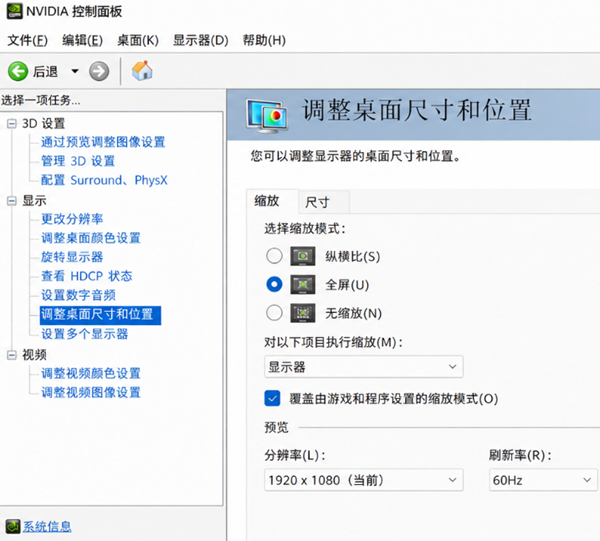Open the 对以下项目执行缩放 显示器 dropdown
The image size is (600, 541).
[364, 367]
